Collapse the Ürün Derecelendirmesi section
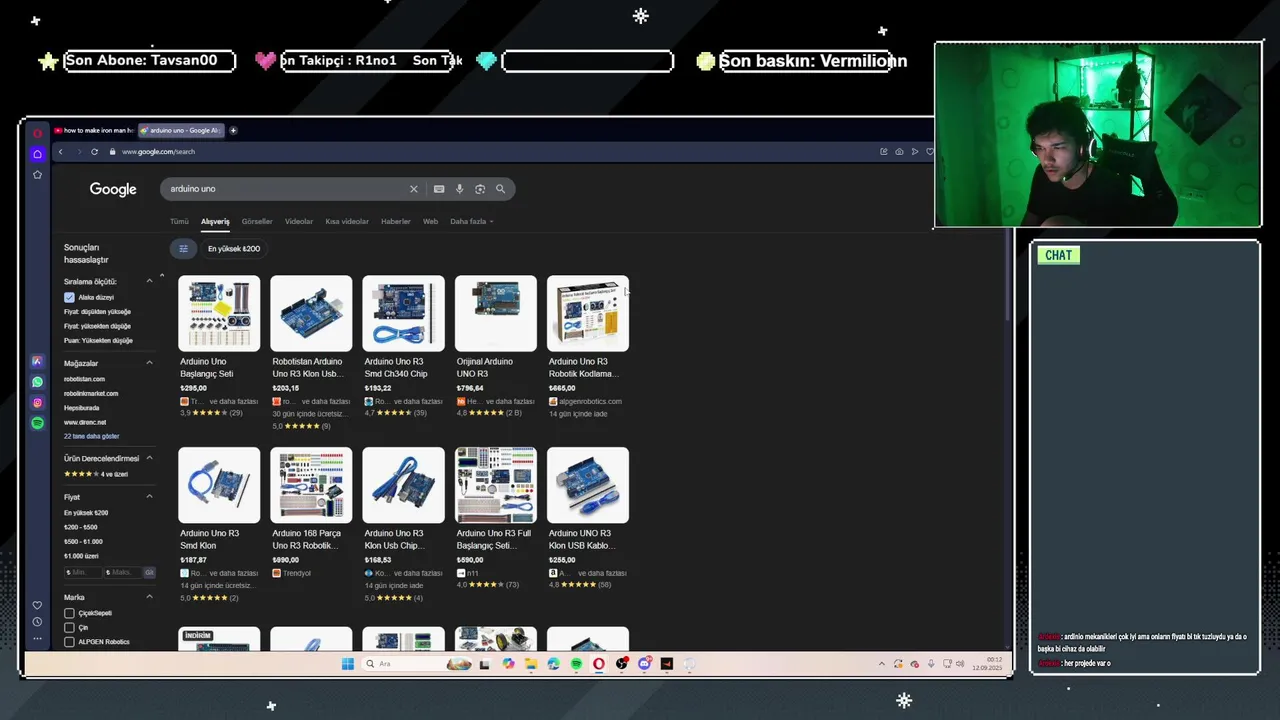Image resolution: width=1280 pixels, height=720 pixels. tap(150, 458)
